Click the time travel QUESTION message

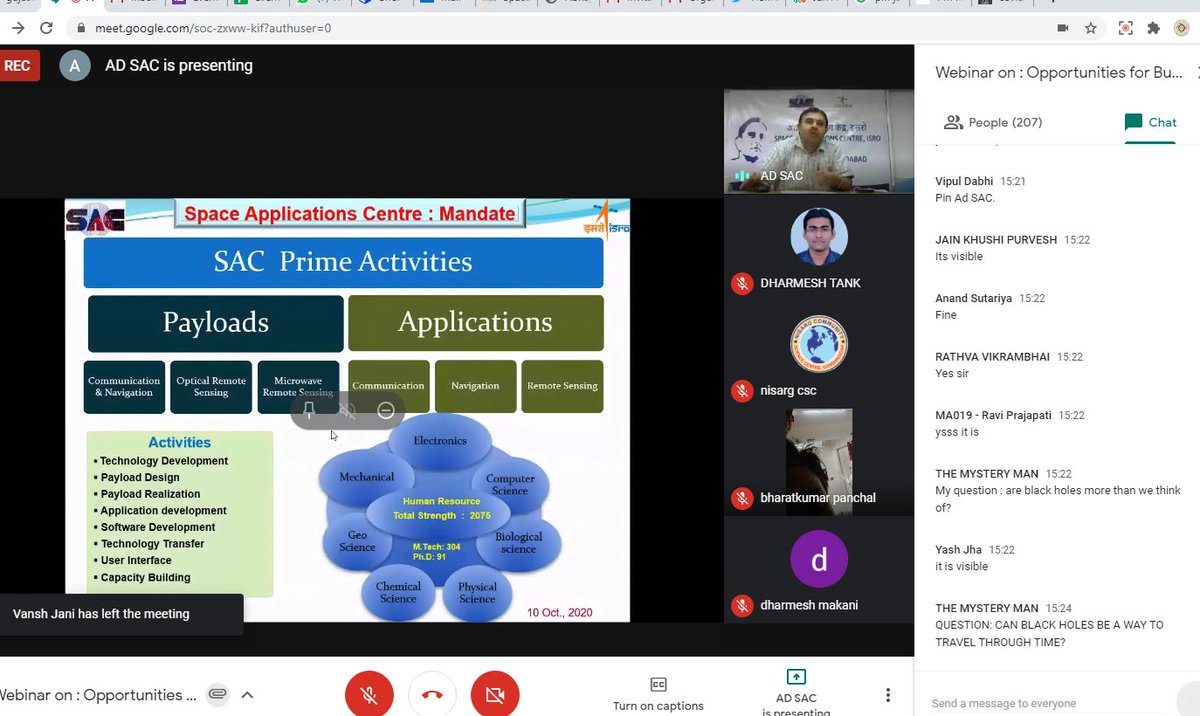tap(1049, 633)
